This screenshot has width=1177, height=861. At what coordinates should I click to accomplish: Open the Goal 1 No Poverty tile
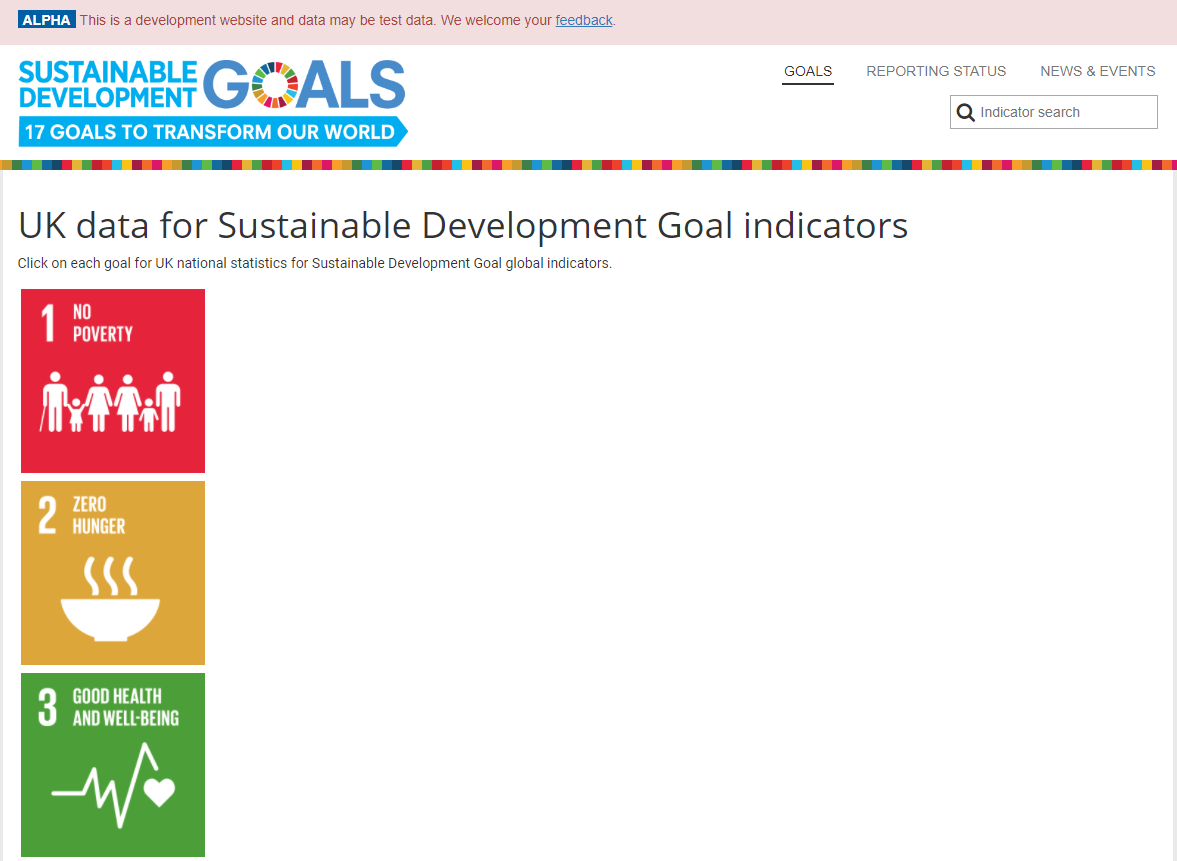(x=112, y=380)
